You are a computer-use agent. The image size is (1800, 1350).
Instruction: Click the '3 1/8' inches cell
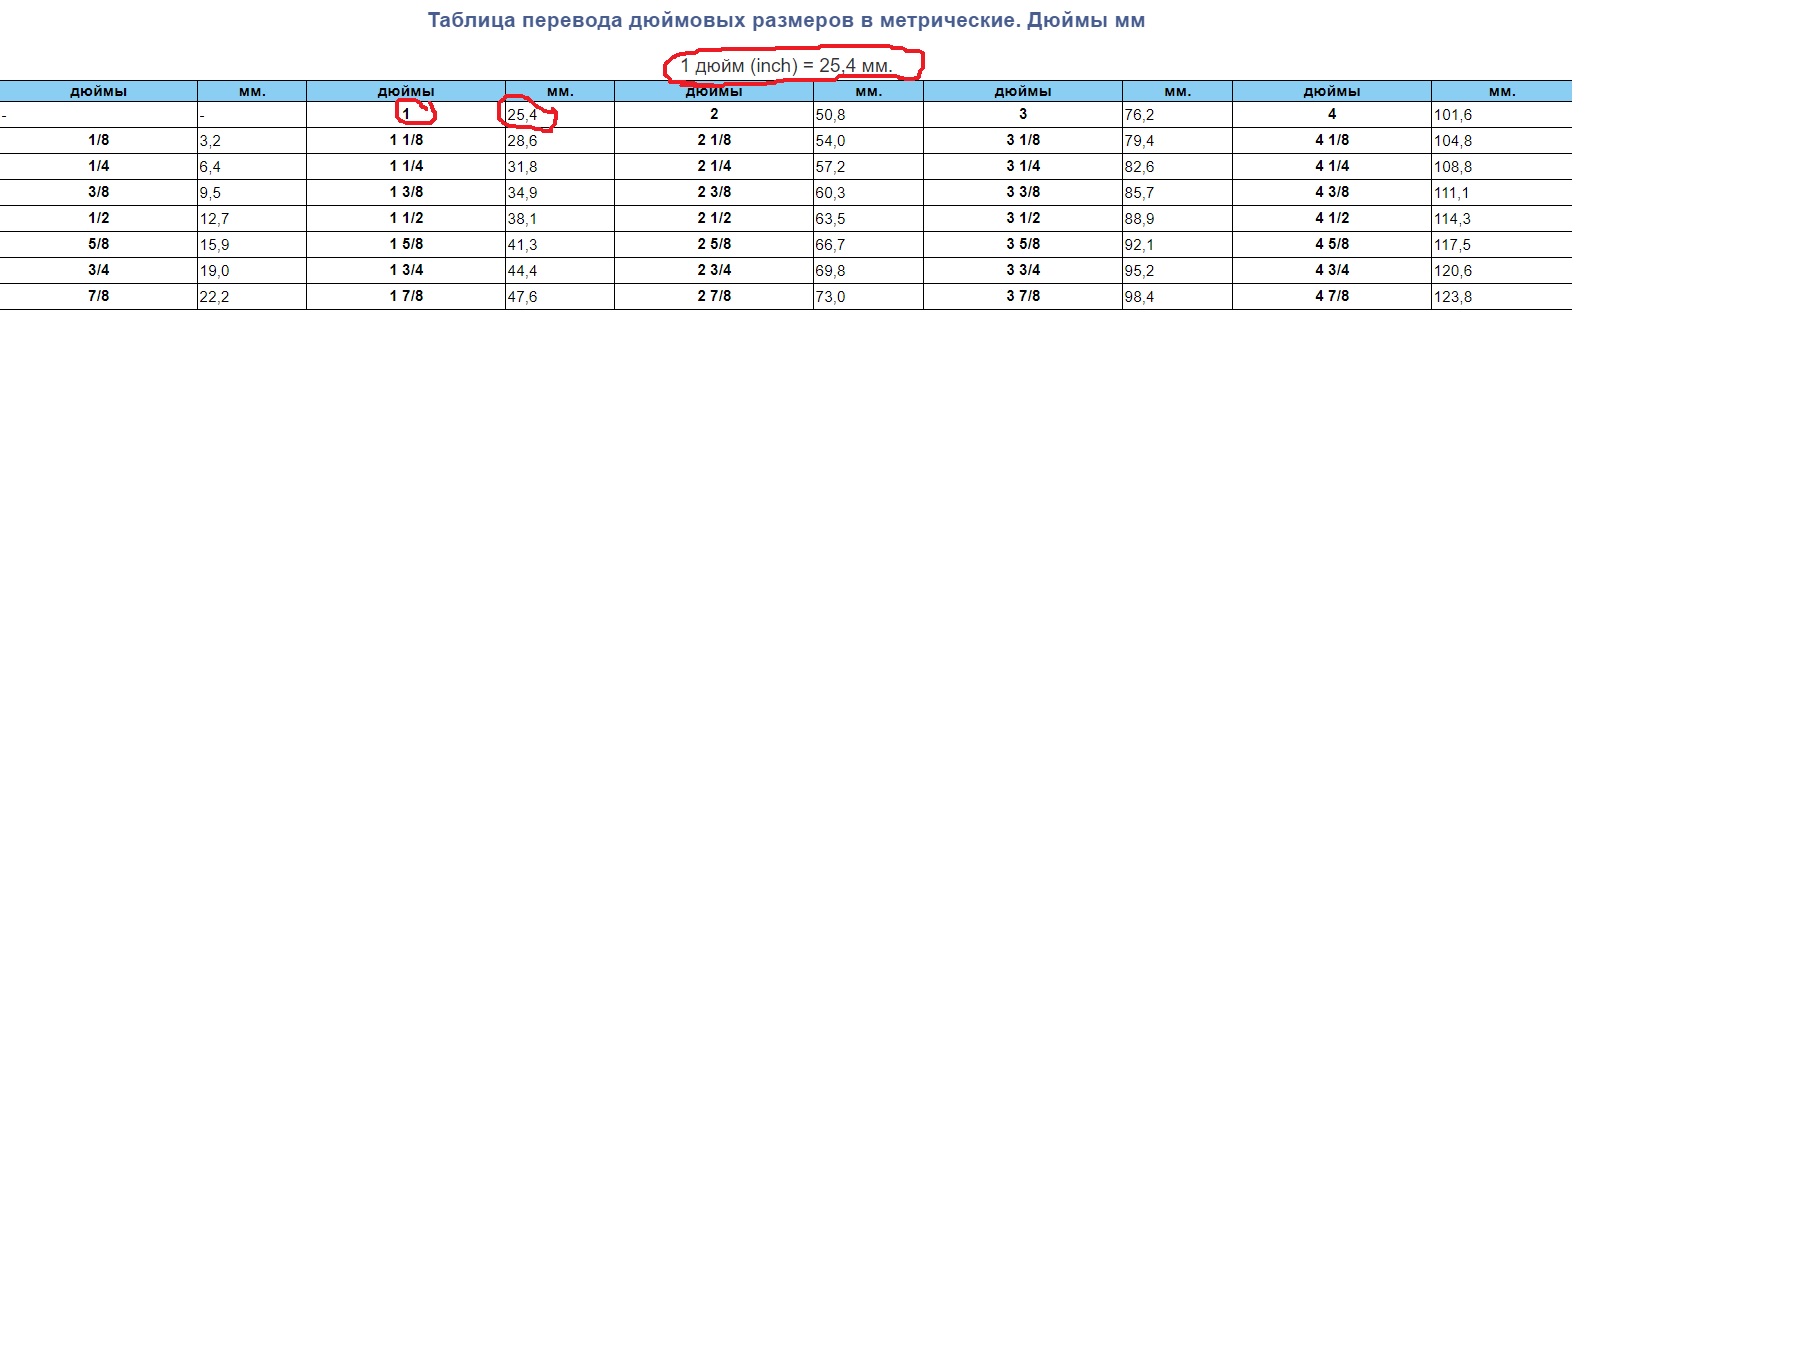click(1023, 140)
